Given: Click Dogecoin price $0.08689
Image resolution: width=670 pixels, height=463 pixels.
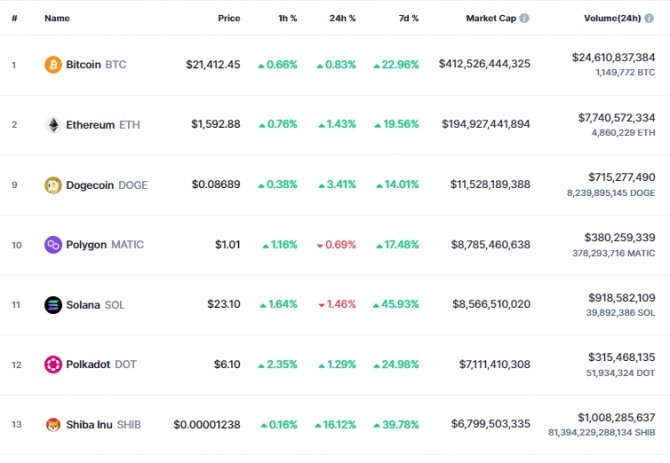Looking at the screenshot, I should [x=216, y=185].
